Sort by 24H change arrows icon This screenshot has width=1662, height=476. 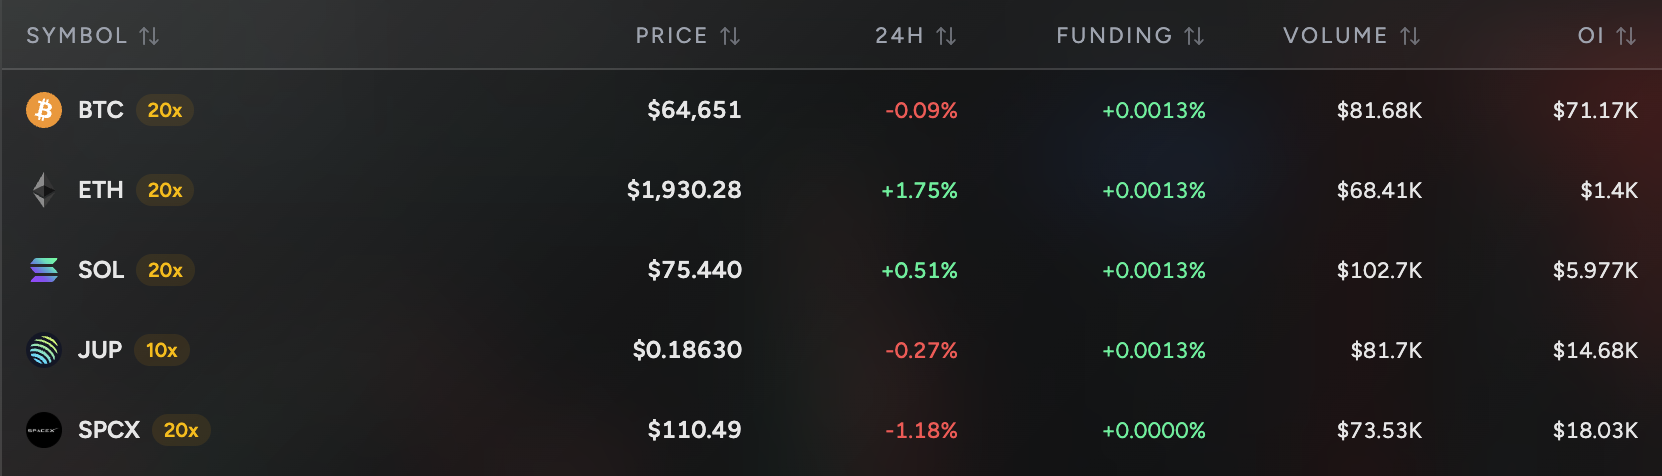tap(946, 36)
